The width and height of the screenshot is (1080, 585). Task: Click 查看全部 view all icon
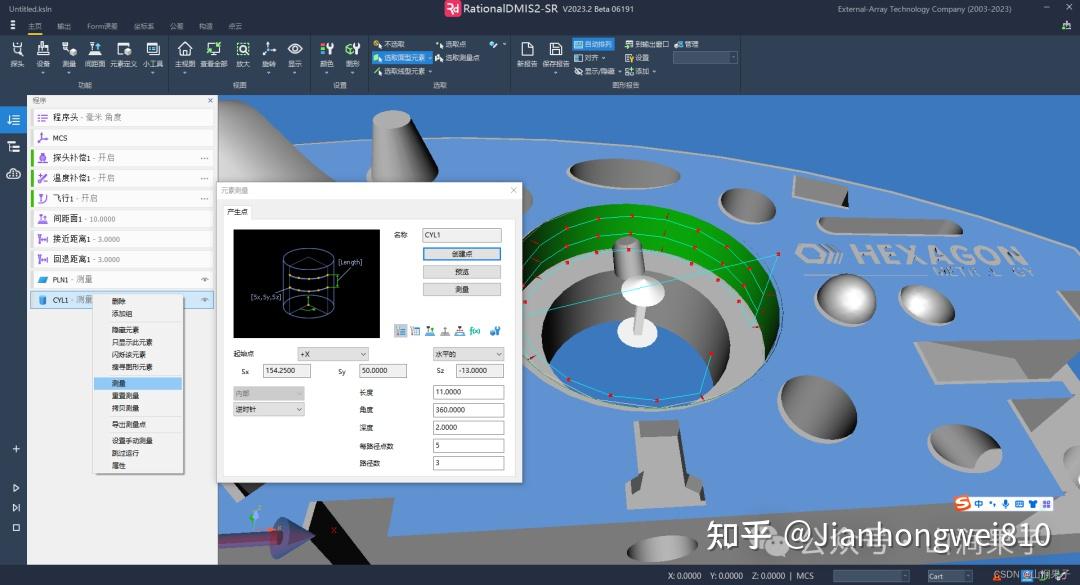pos(214,54)
